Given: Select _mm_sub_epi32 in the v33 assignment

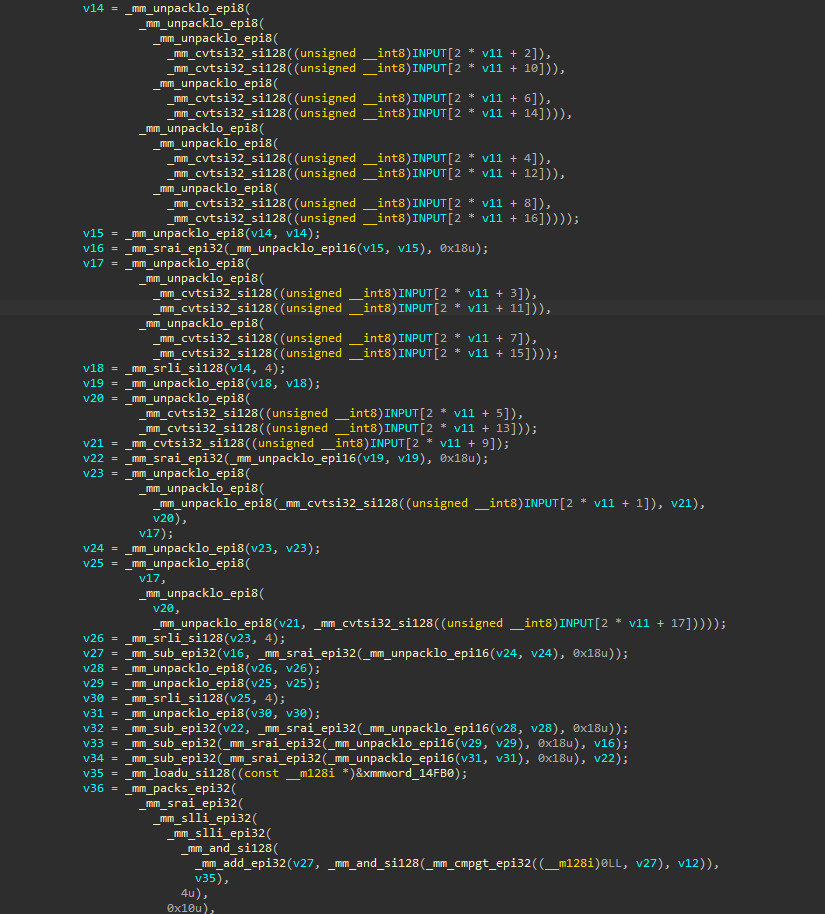Looking at the screenshot, I should (x=171, y=743).
